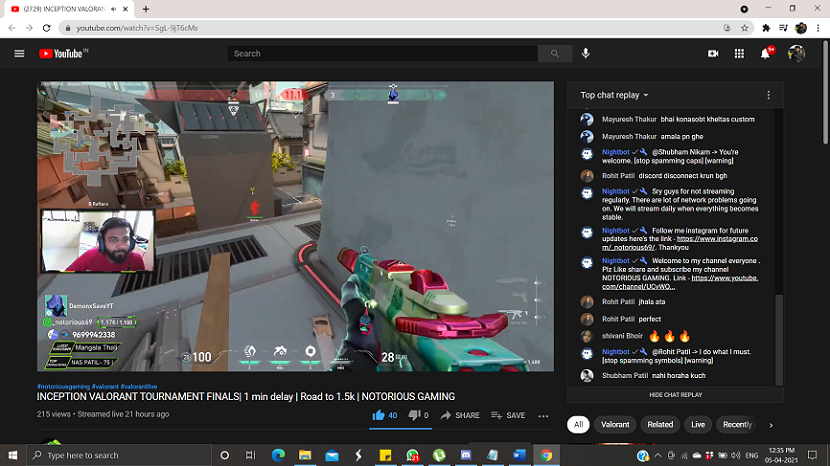Open the YouTube apps grid
Screen dimensions: 830x466
[739, 53]
